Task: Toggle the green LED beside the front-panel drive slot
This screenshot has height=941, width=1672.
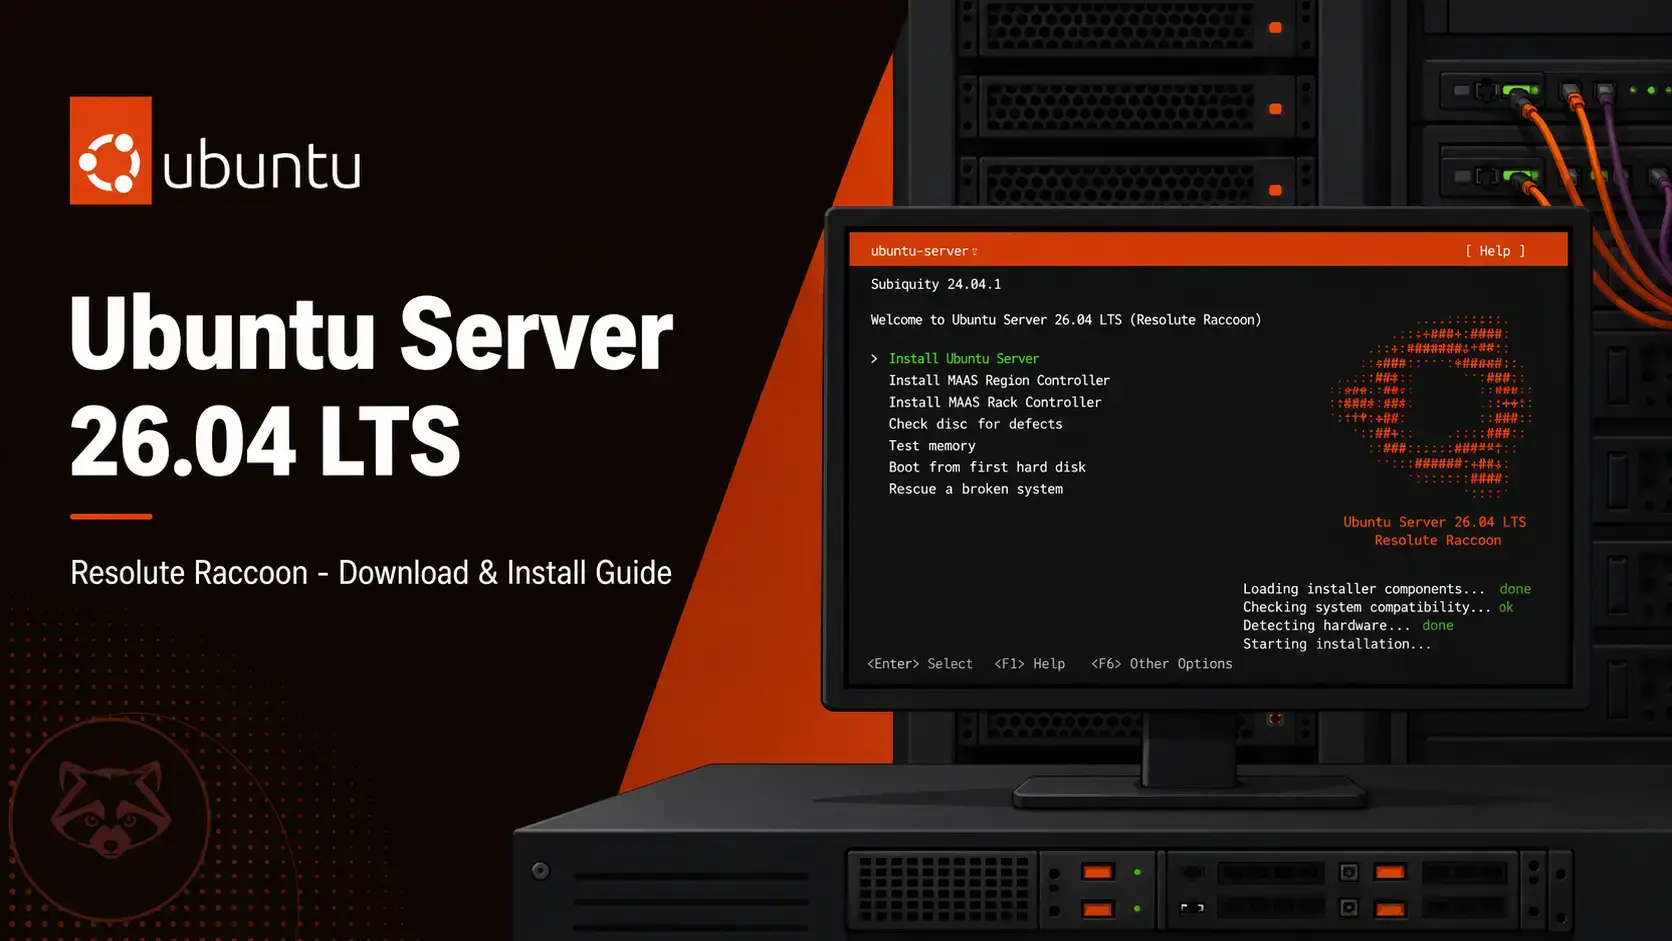Action: click(x=1136, y=871)
